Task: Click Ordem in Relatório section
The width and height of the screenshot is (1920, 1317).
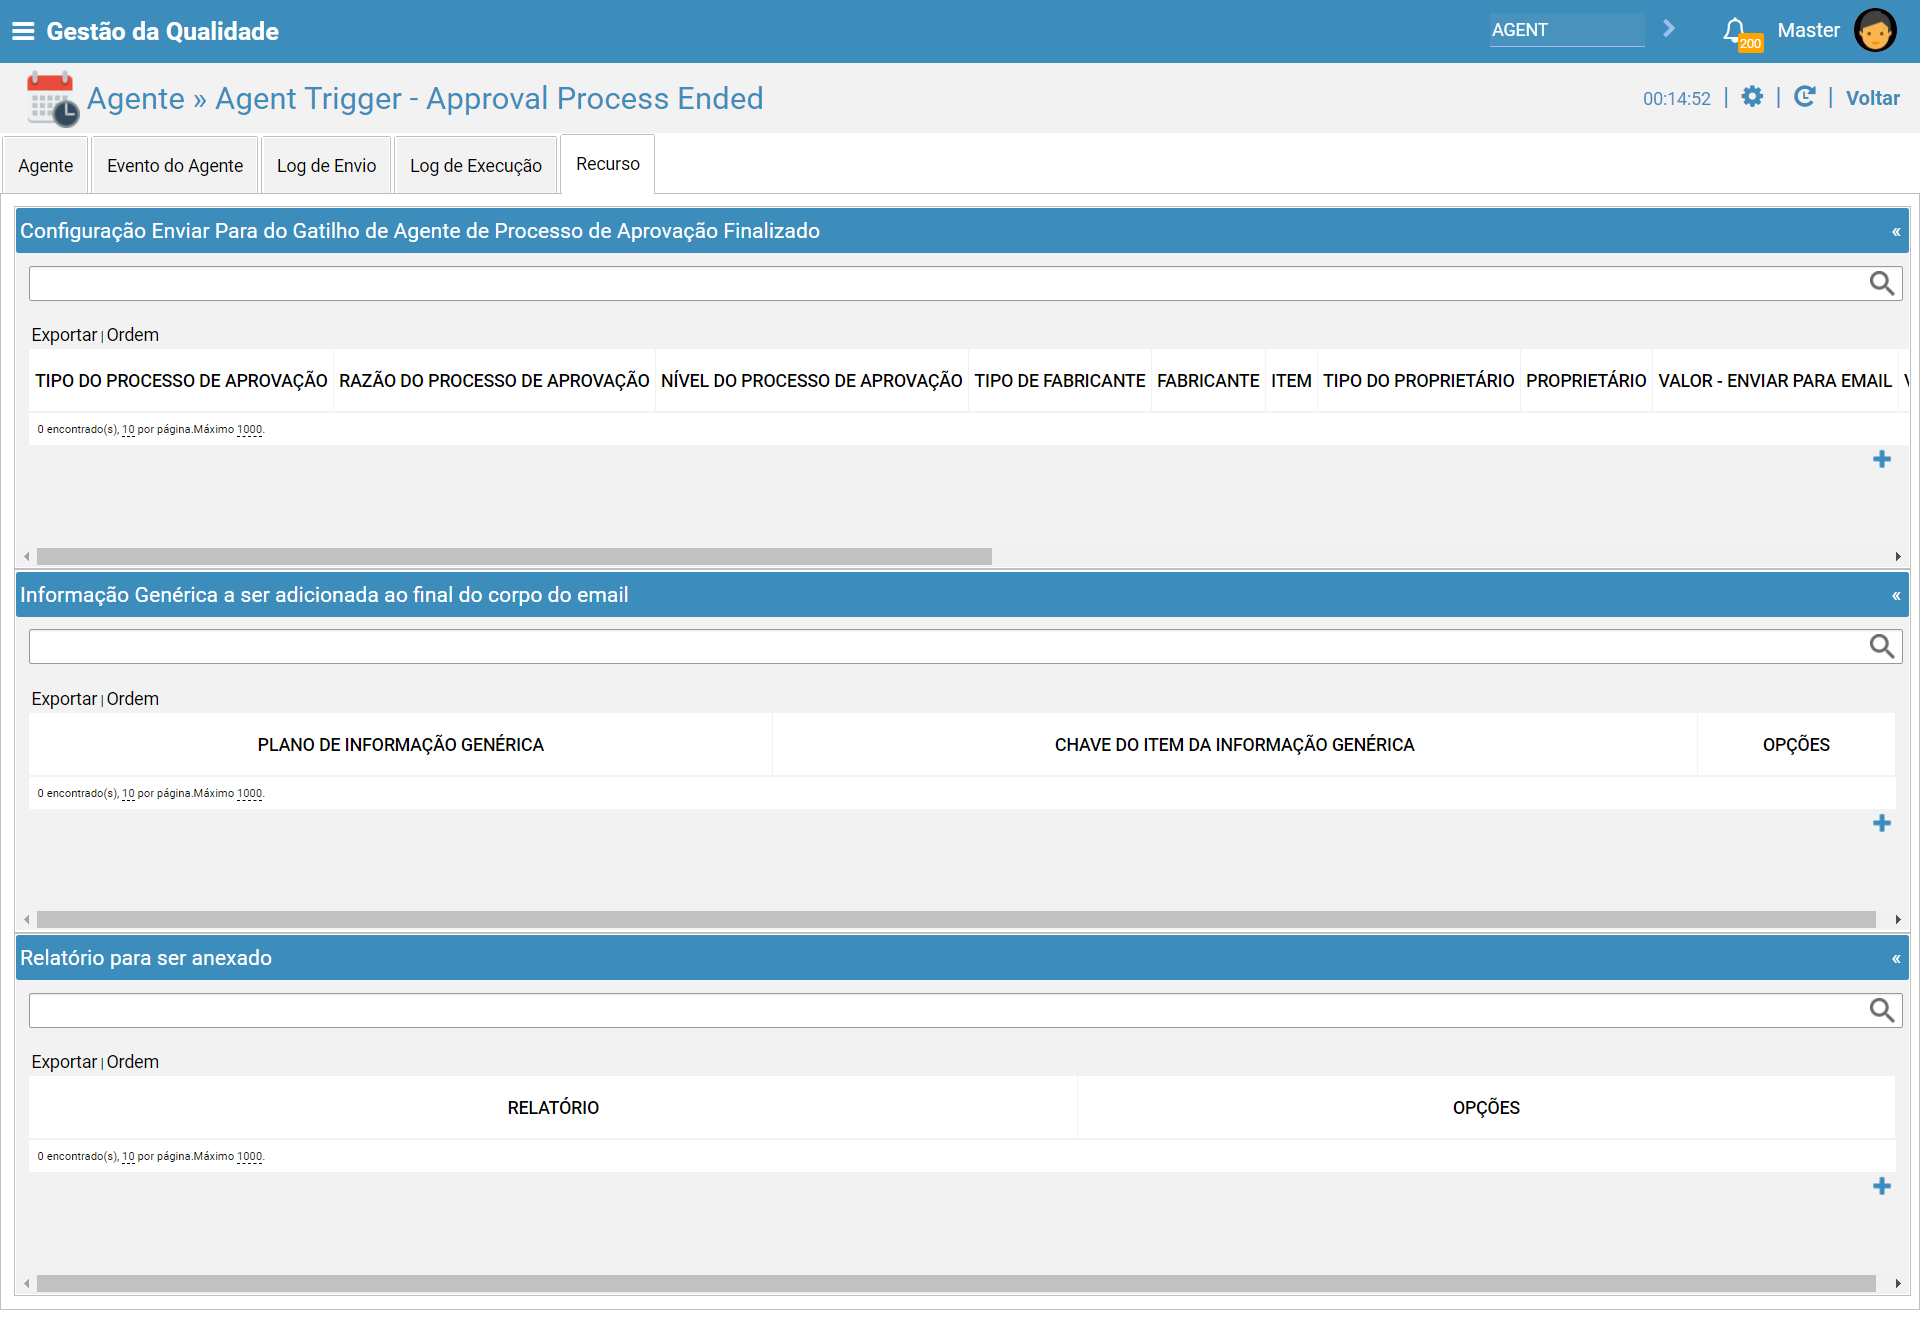Action: [x=133, y=1062]
